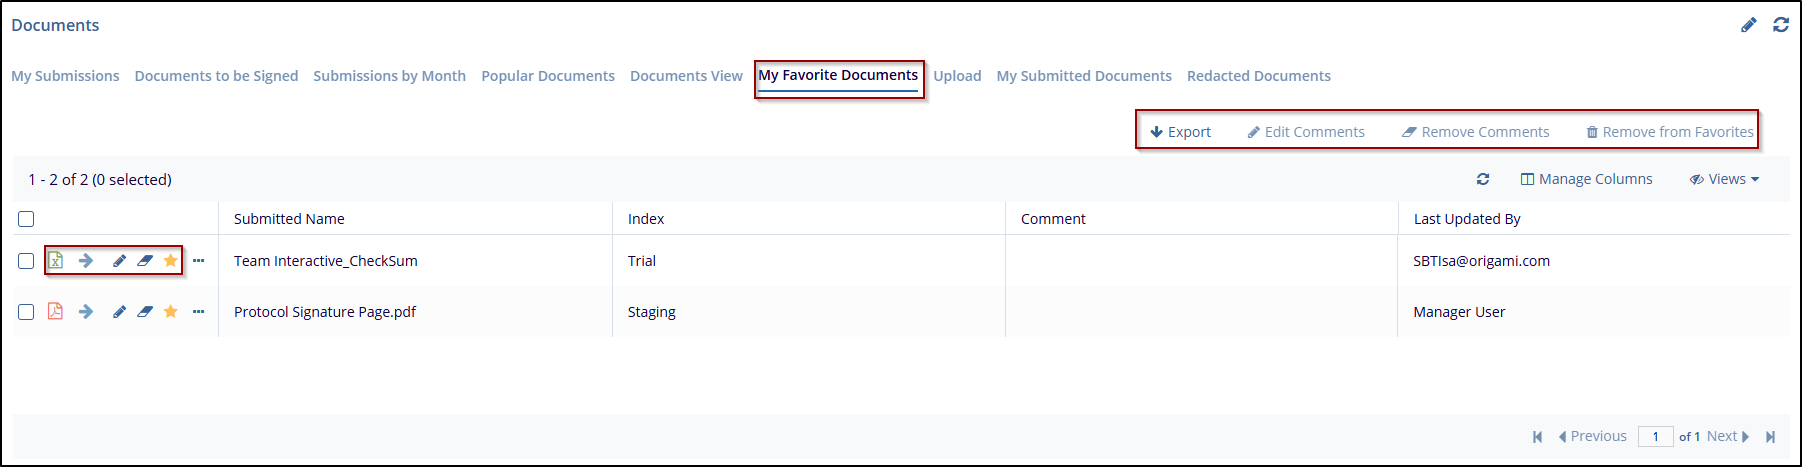Screen dimensions: 1802x467
Task: Click the page number input field
Action: 1655,436
